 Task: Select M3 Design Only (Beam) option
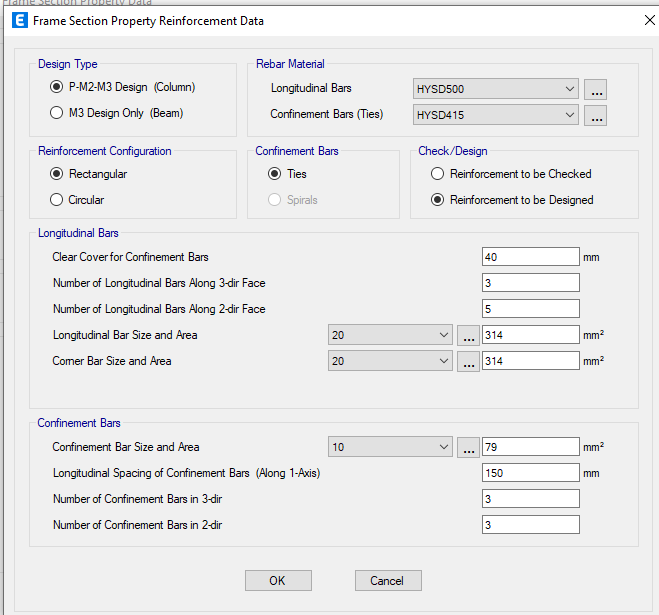56,113
